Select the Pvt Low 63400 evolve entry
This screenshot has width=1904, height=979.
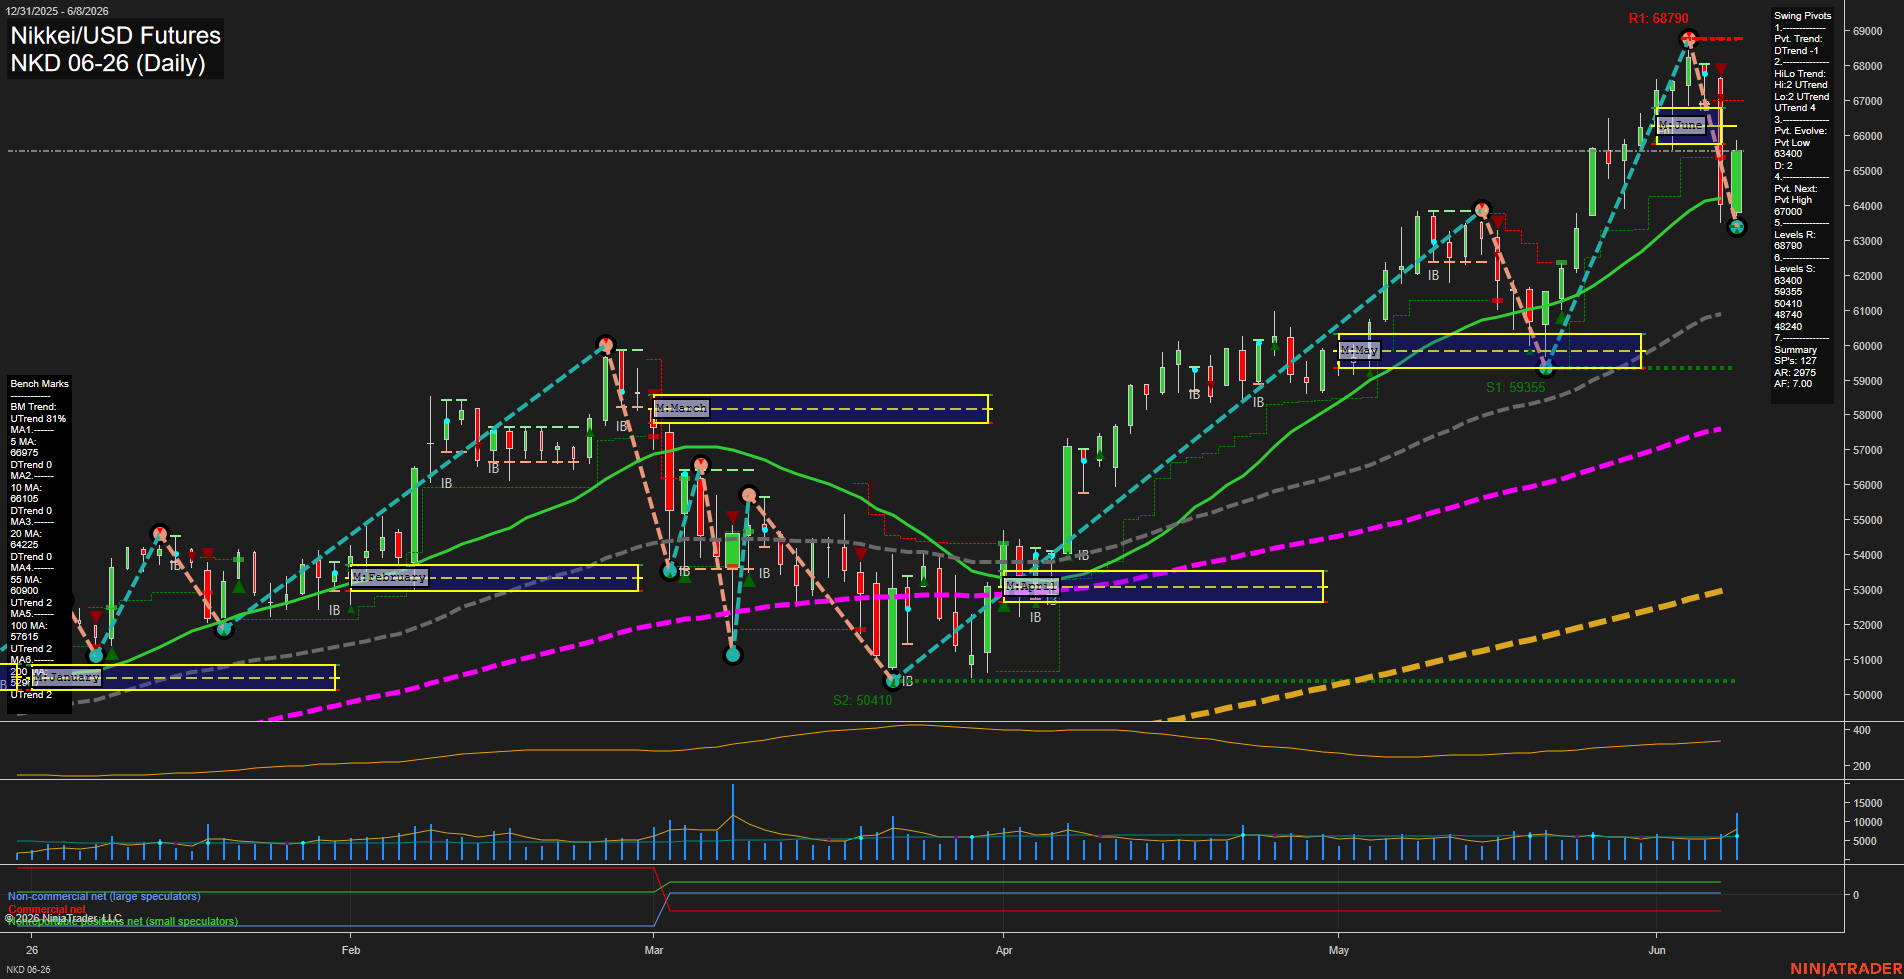pos(1792,148)
